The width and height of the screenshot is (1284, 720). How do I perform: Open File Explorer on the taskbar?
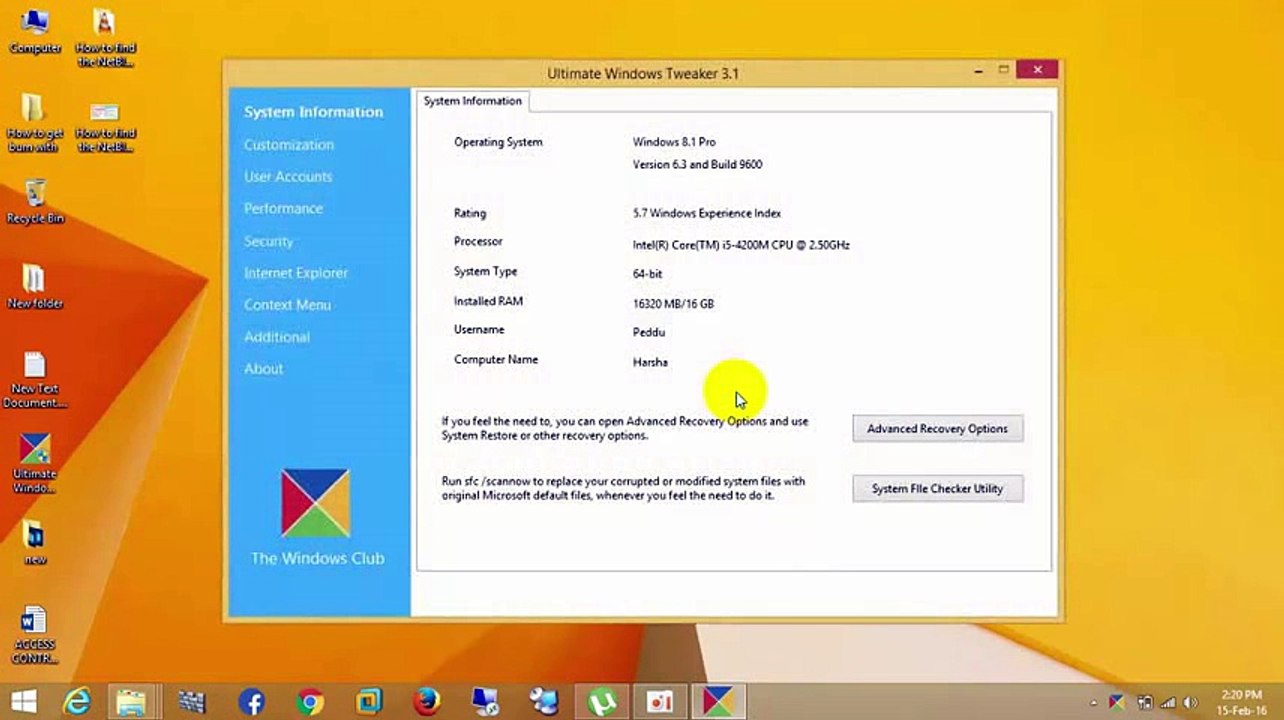[131, 702]
